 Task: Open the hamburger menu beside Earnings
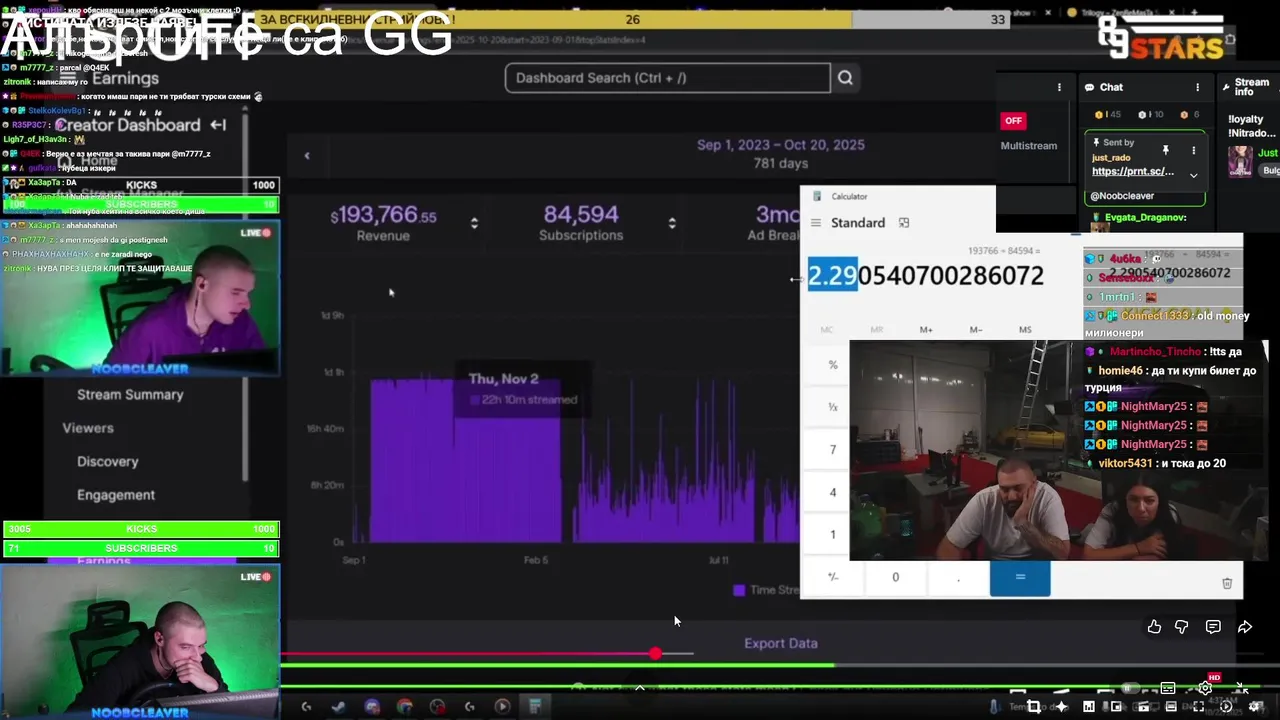[x=68, y=77]
